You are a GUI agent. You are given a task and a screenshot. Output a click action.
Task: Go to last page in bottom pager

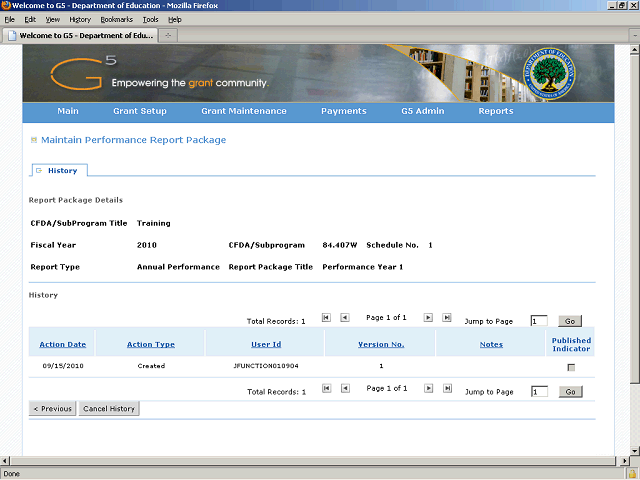tap(447, 388)
